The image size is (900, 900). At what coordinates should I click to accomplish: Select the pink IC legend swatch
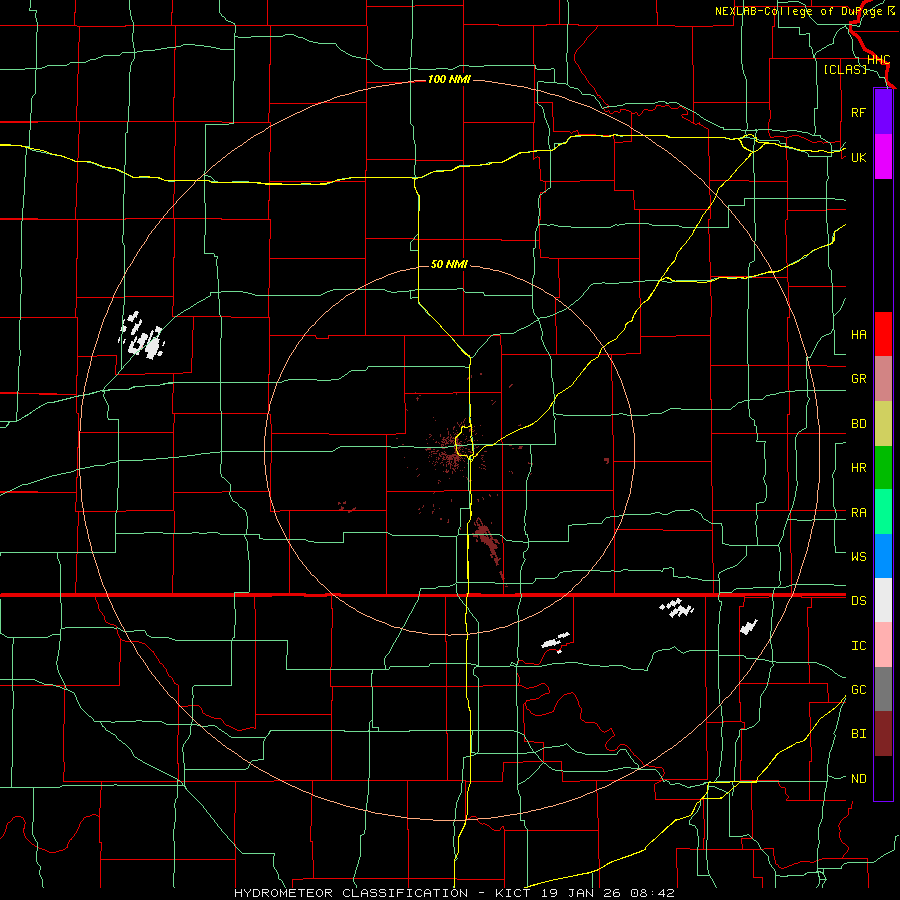point(883,645)
